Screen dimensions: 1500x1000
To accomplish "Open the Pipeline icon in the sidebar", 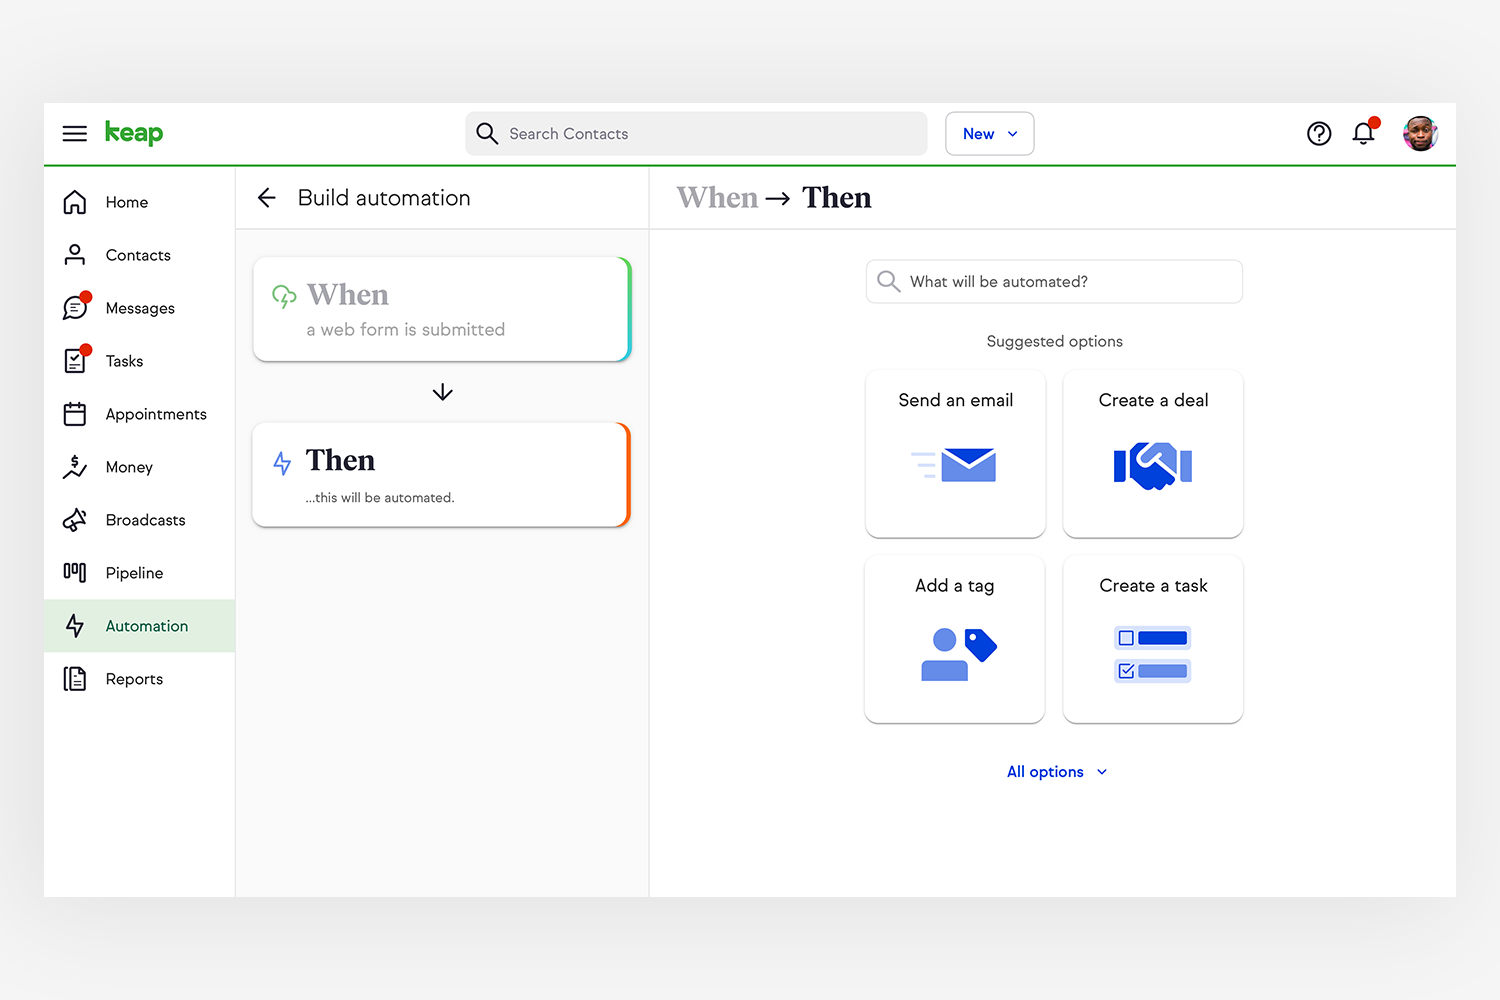I will coord(75,572).
